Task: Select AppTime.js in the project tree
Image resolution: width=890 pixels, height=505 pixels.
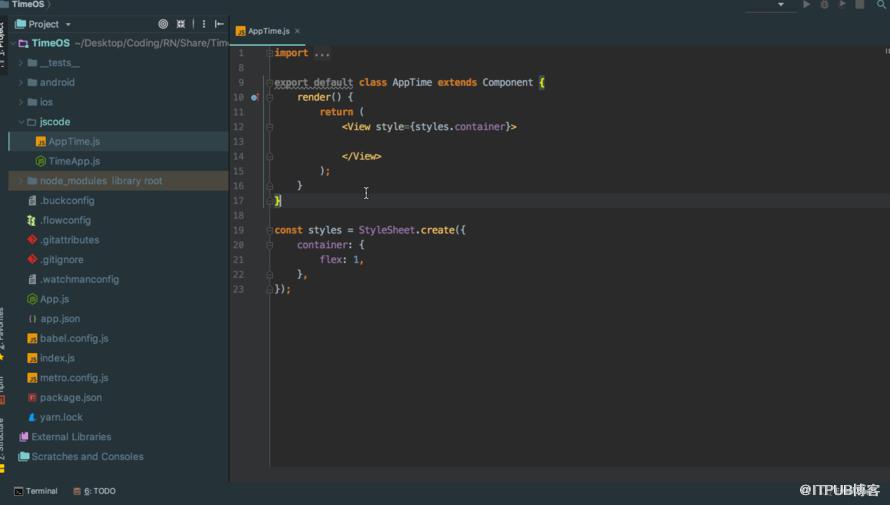Action: click(74, 141)
